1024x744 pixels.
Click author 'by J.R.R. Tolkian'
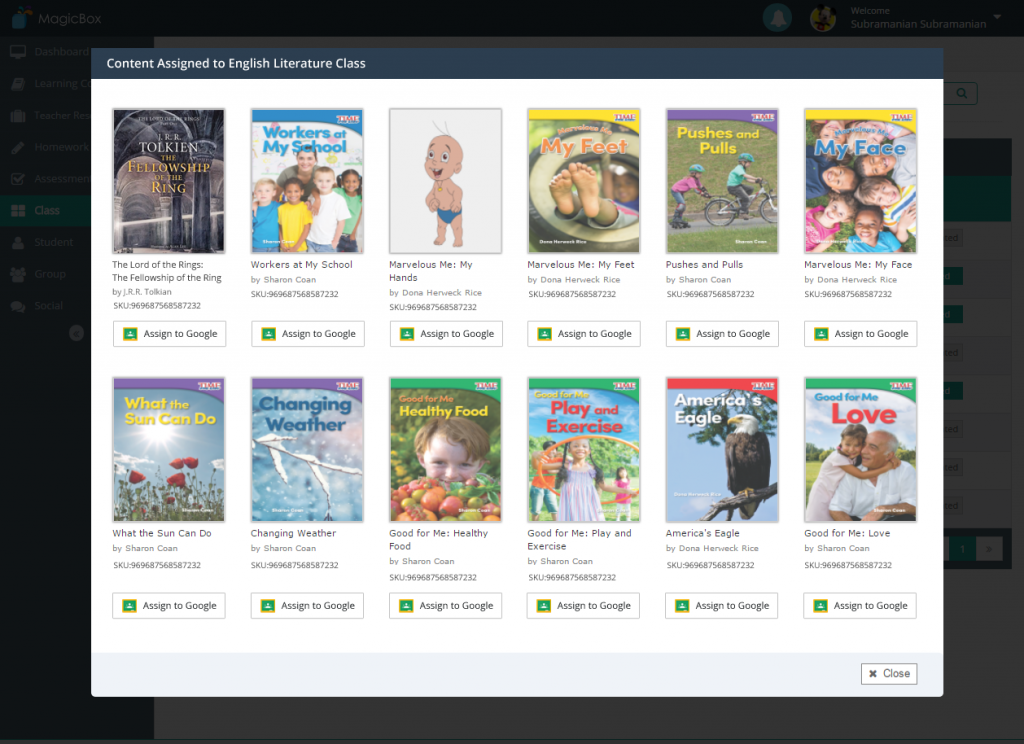point(142,292)
